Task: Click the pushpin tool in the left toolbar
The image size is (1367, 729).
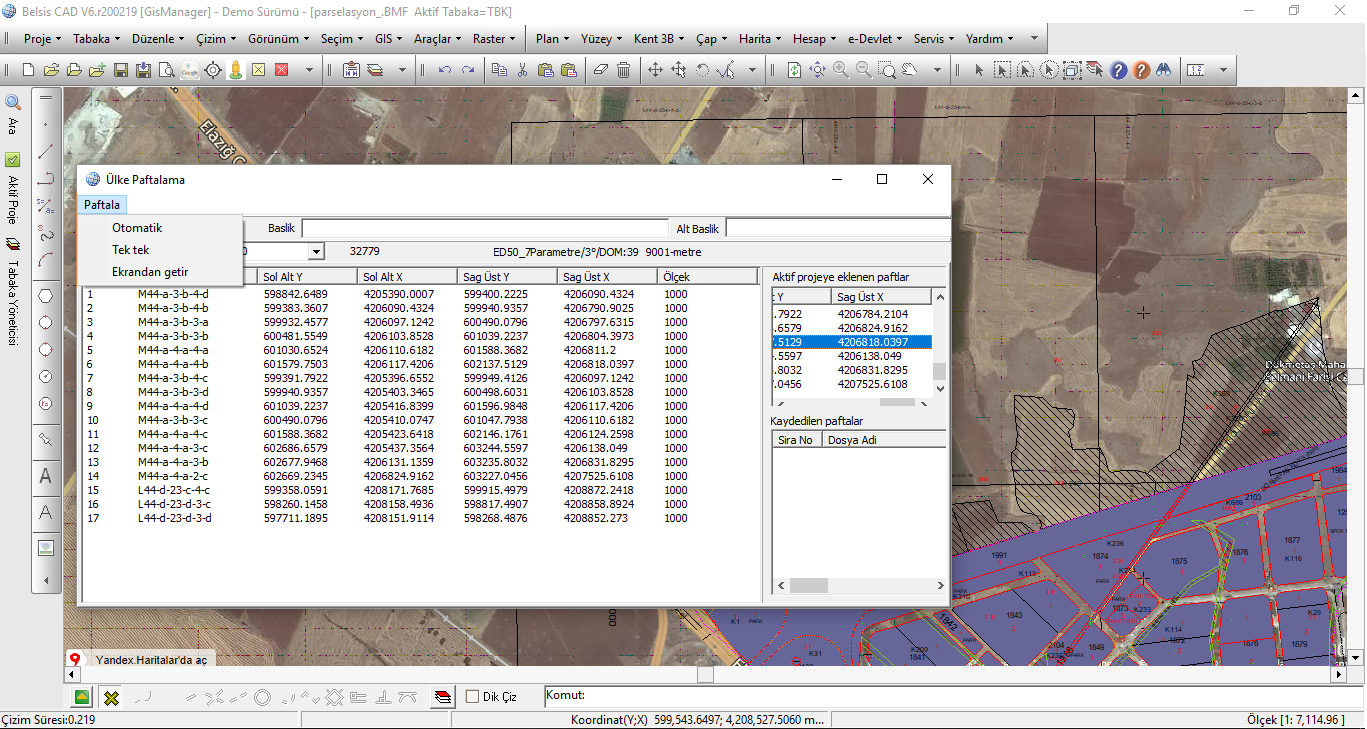Action: click(45, 439)
